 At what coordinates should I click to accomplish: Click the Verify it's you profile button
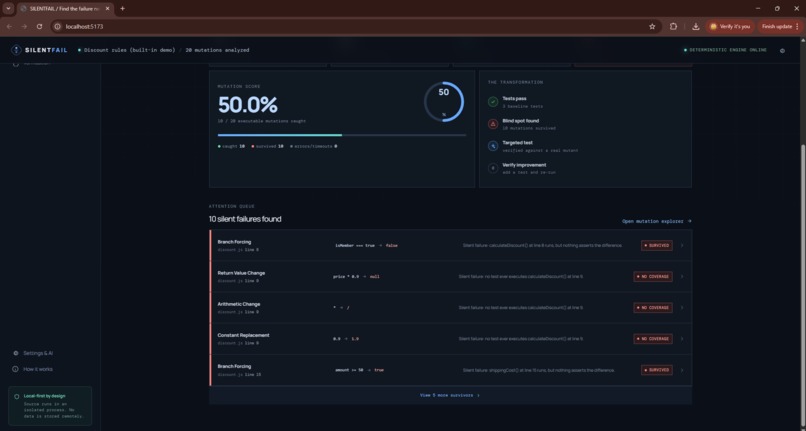click(x=730, y=27)
